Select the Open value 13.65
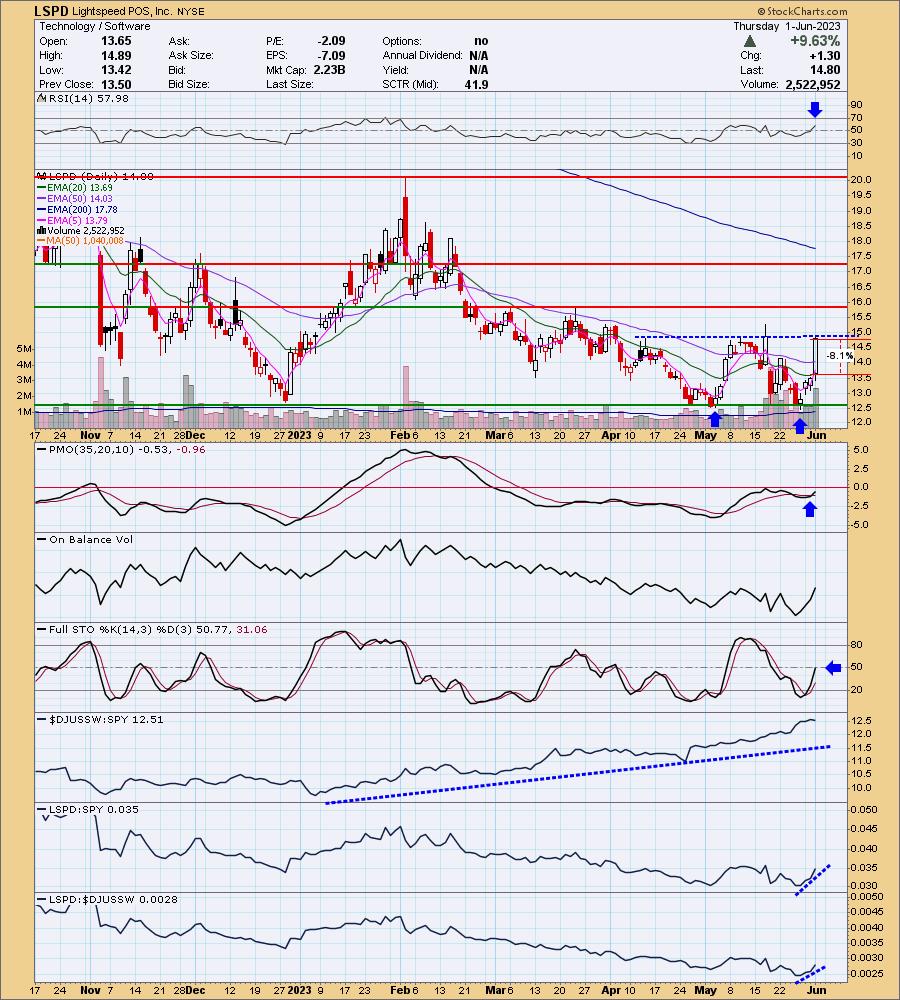900x1000 pixels. (116, 41)
